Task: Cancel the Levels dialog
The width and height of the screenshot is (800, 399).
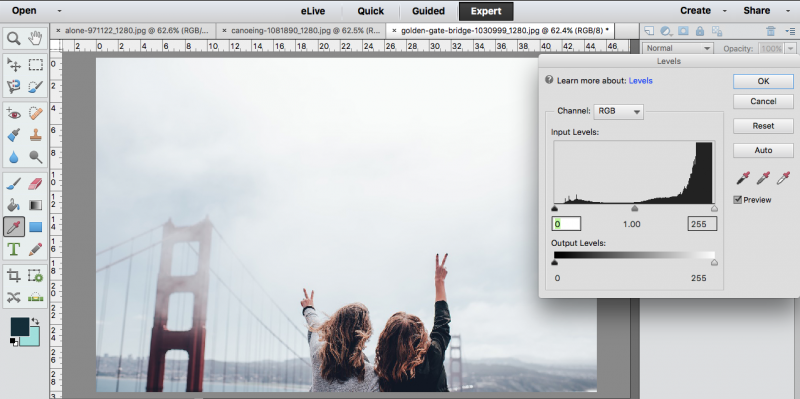Action: coord(763,102)
